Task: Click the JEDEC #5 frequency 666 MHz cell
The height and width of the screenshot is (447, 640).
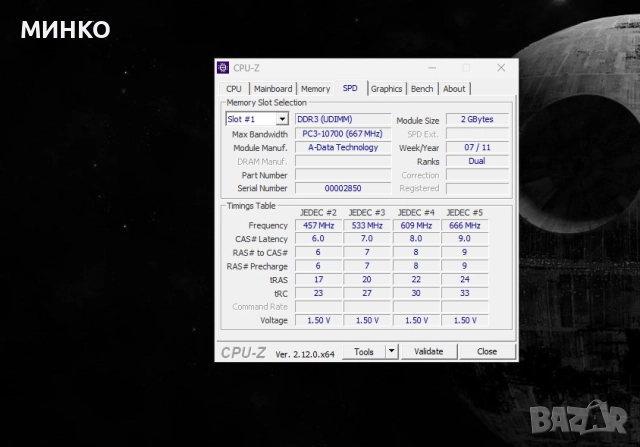Action: tap(466, 226)
